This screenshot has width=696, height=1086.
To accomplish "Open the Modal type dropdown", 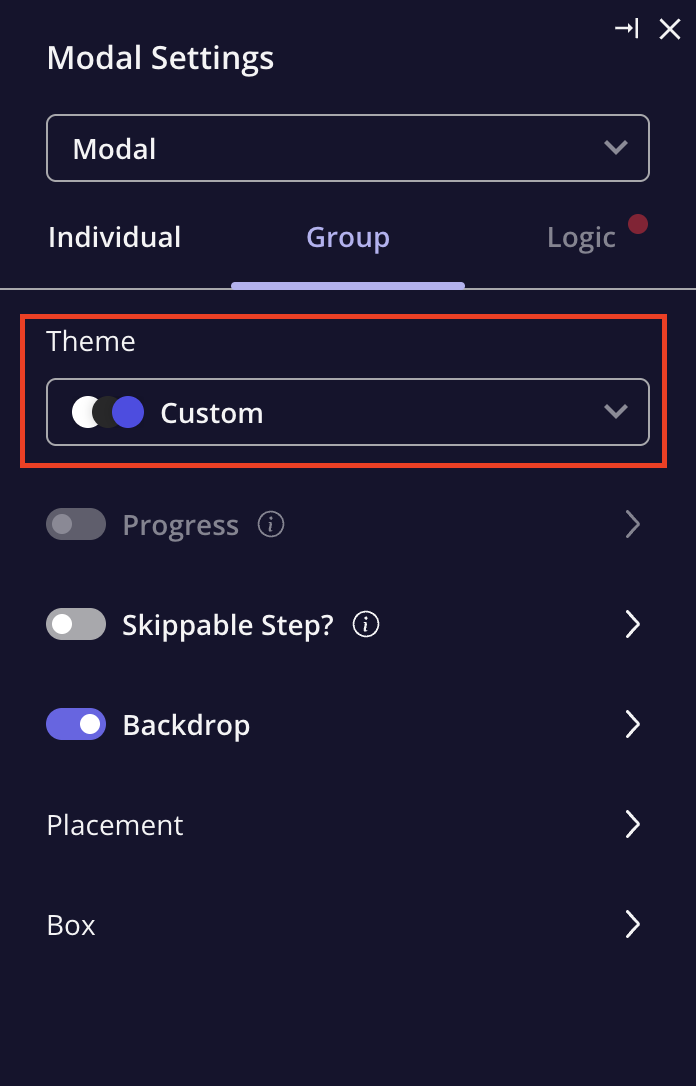I will 348,148.
